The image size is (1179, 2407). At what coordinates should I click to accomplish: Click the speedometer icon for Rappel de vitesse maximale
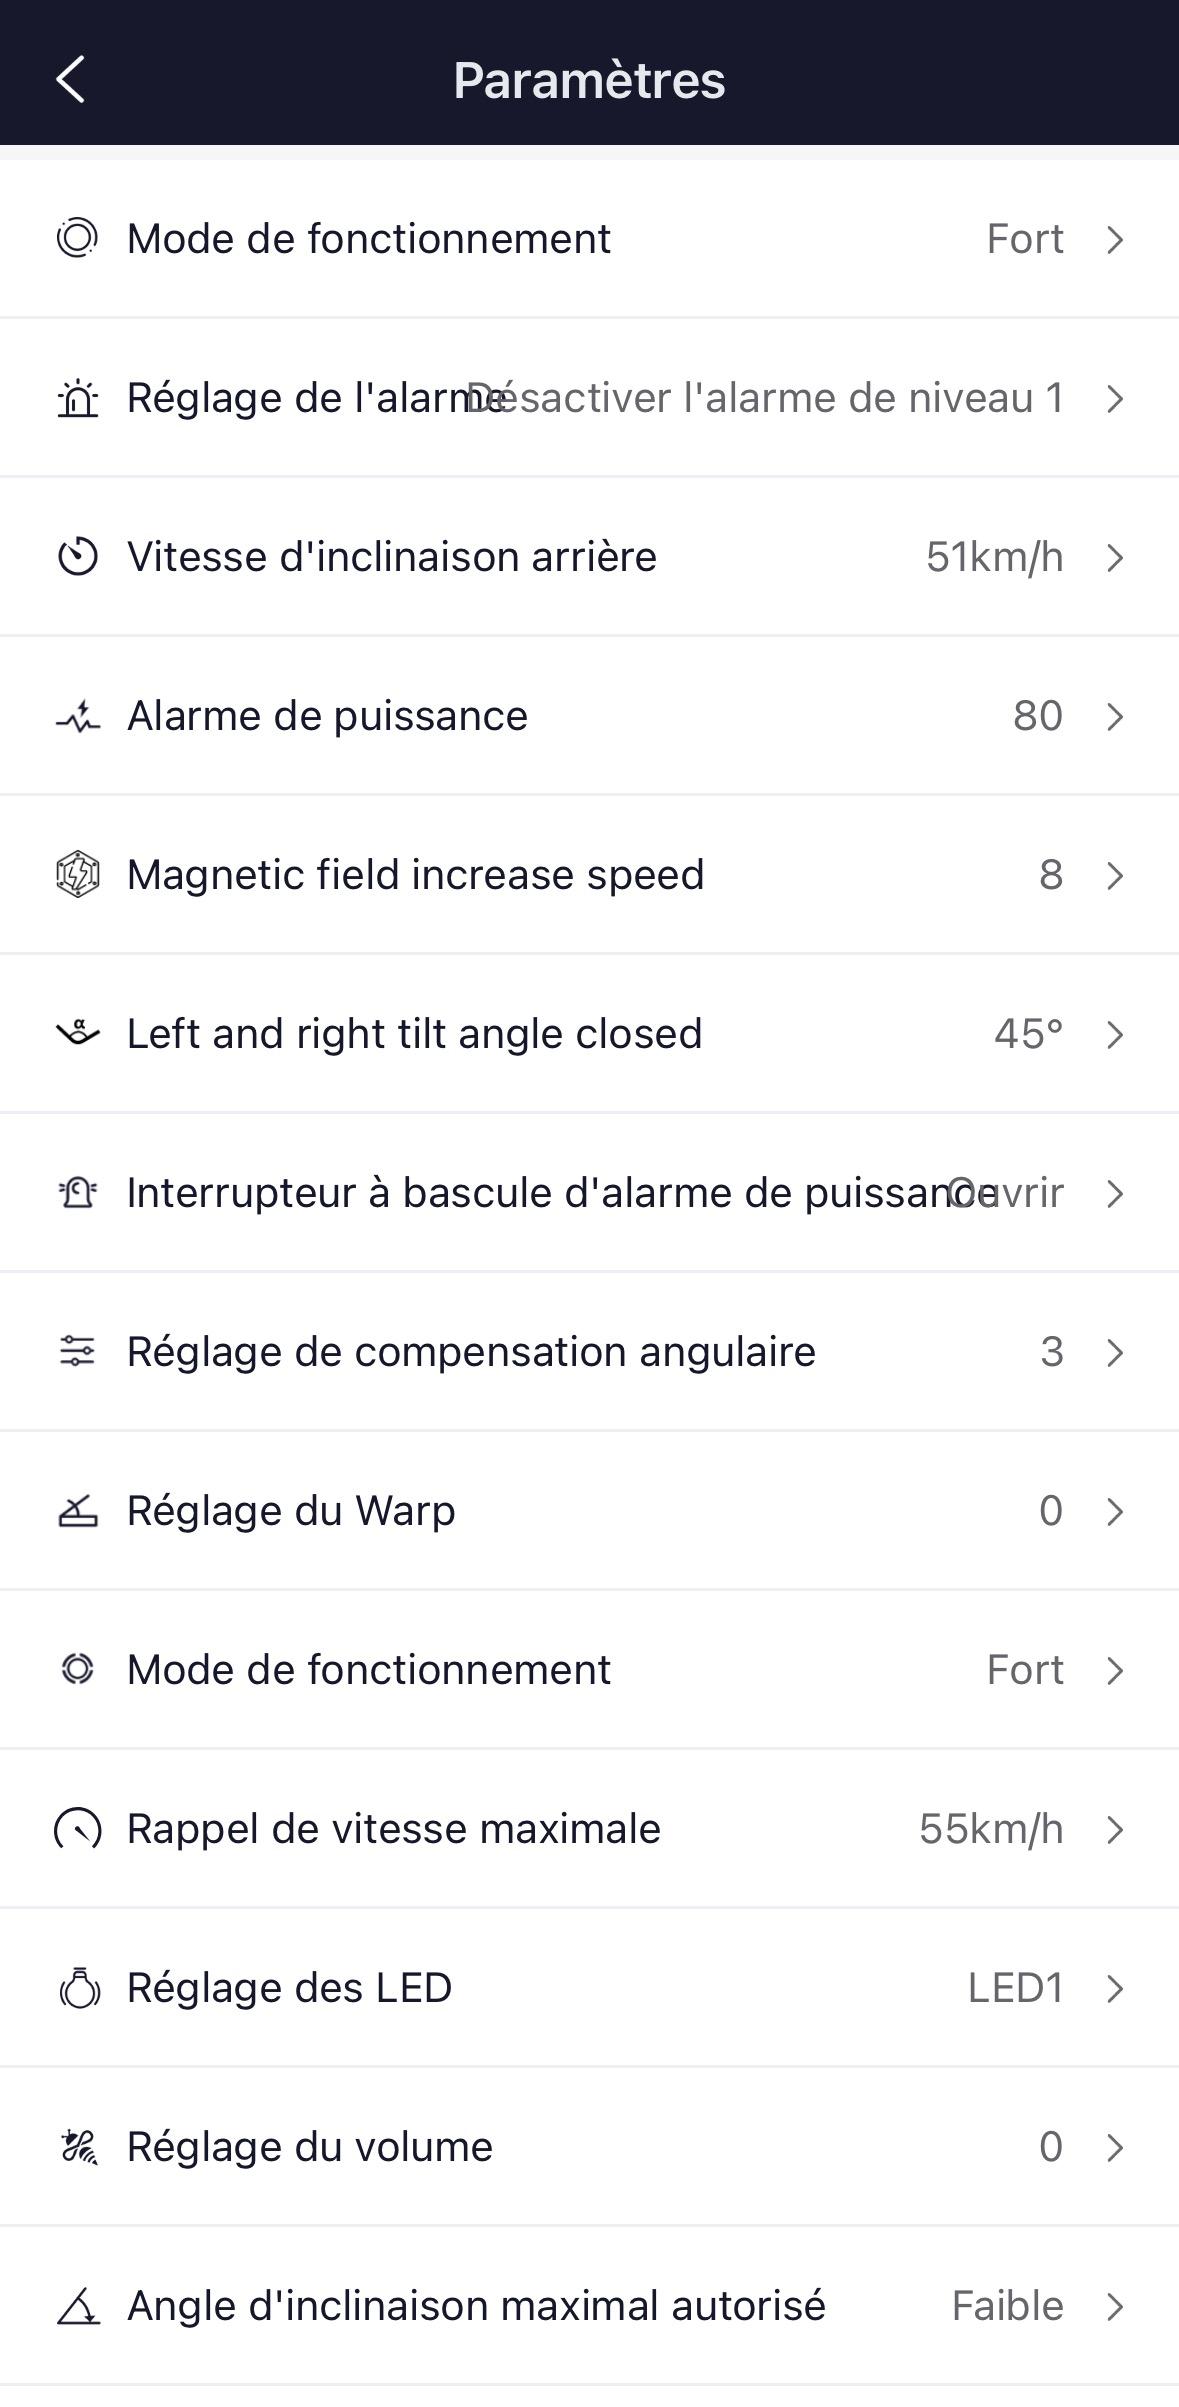(x=77, y=1829)
